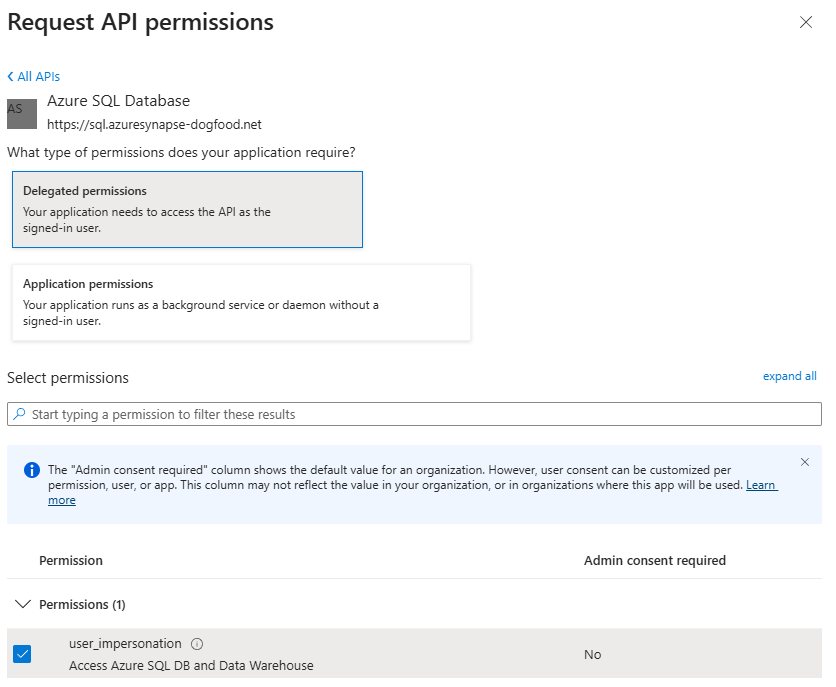
Task: Collapse the Permissions (1) group chevron
Action: (22, 604)
